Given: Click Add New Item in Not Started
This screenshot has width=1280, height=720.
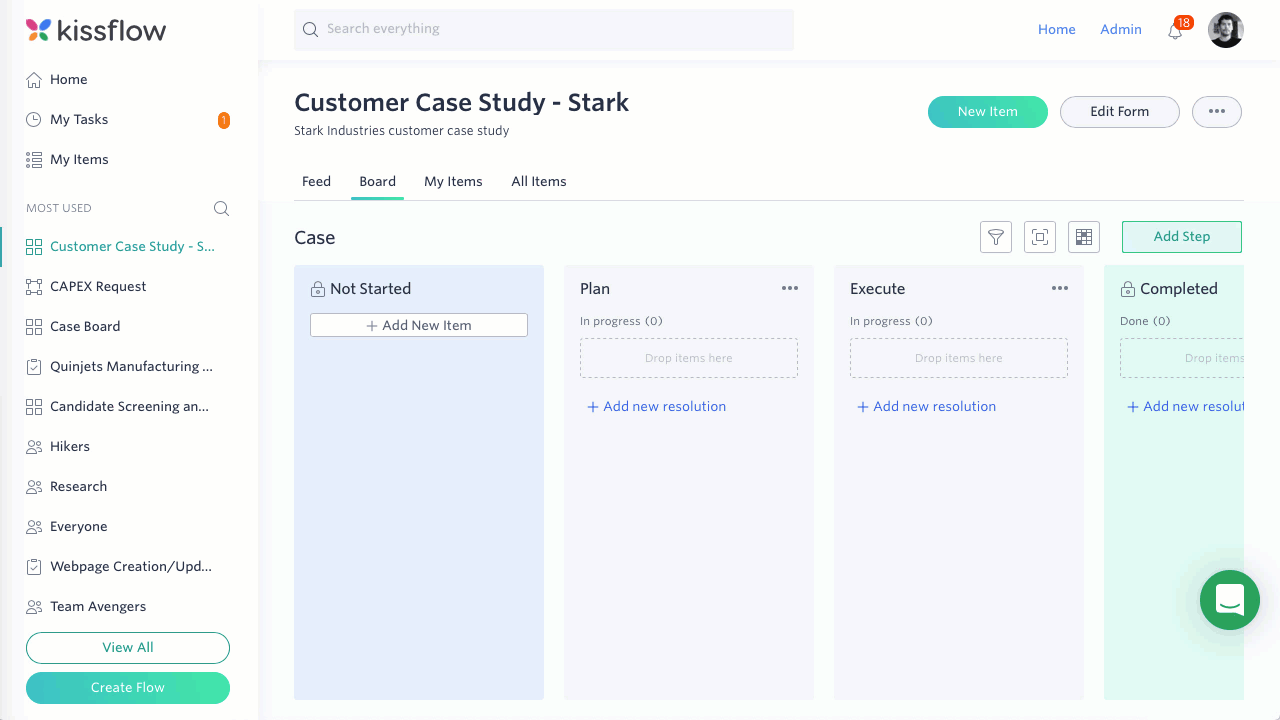Looking at the screenshot, I should coord(419,325).
